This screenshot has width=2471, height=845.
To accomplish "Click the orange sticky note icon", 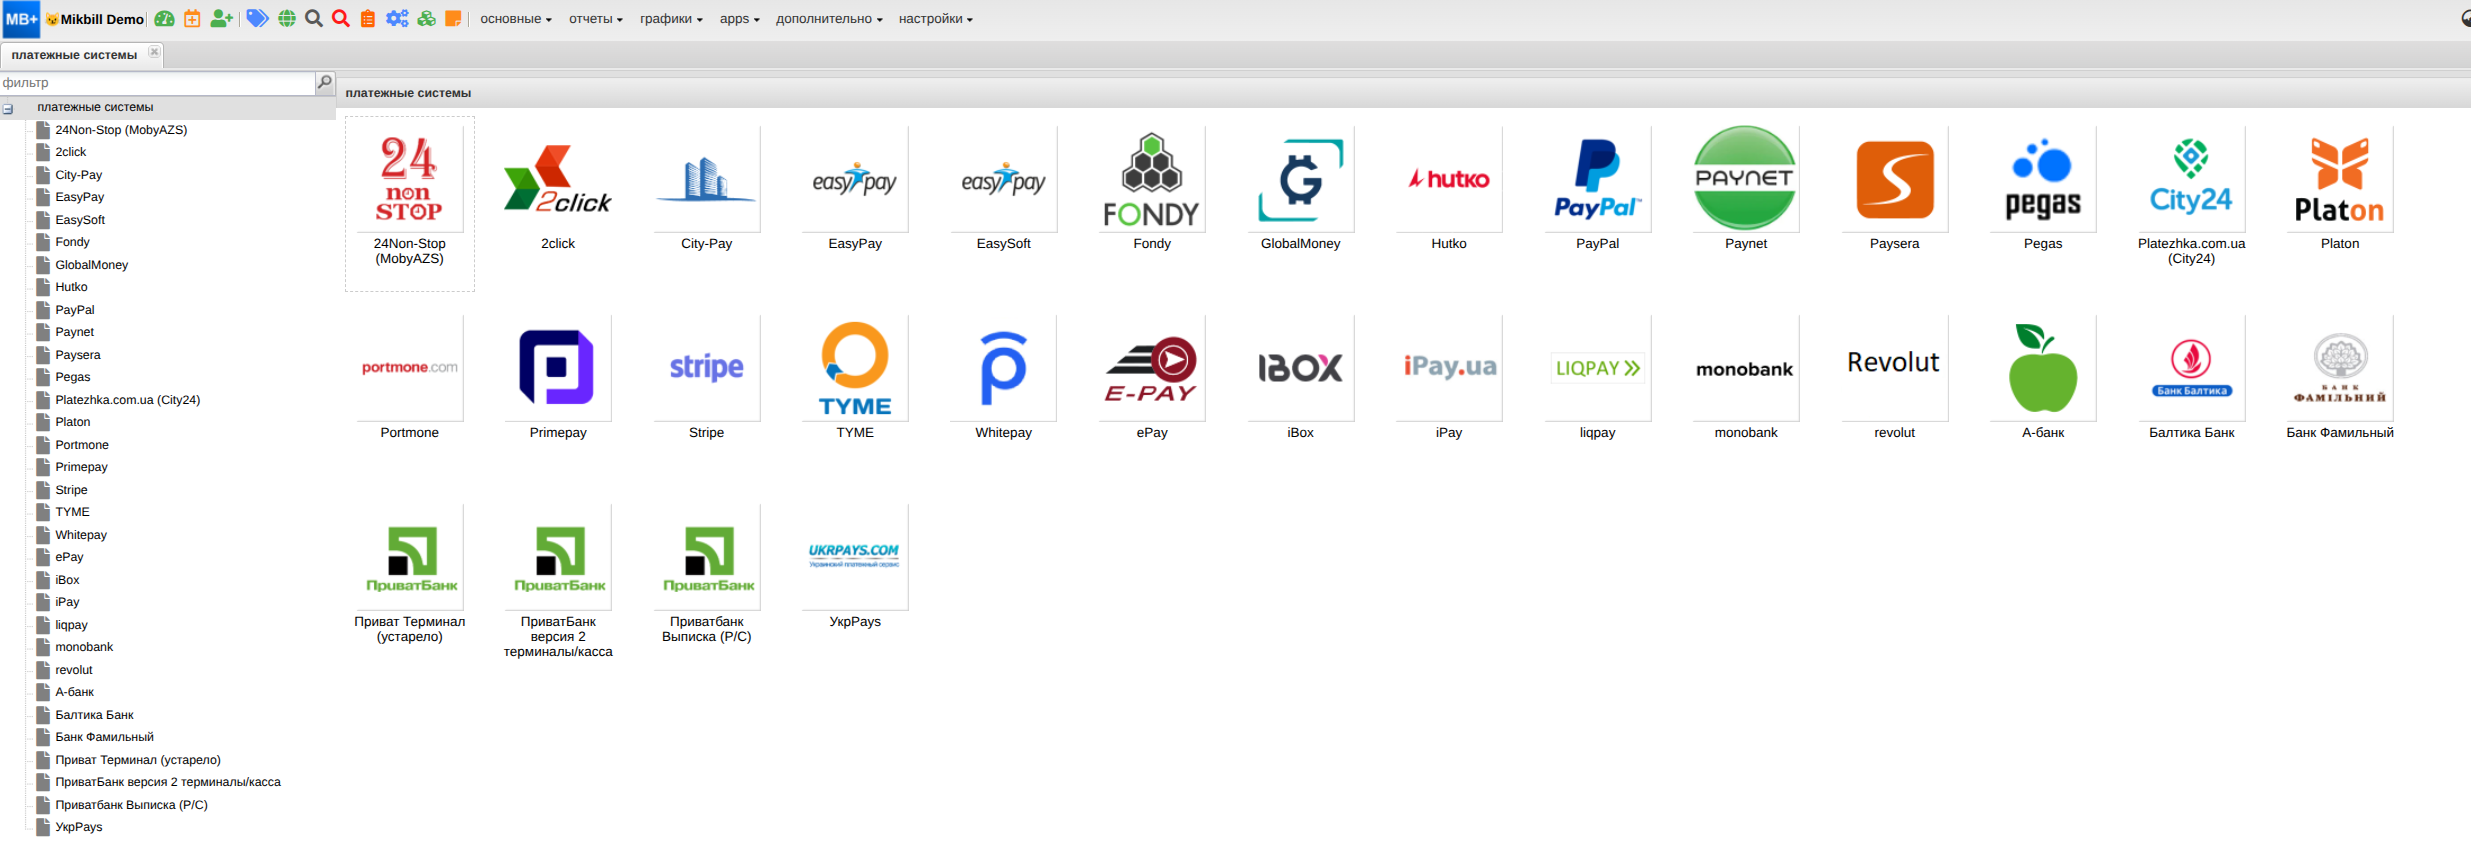I will [453, 19].
